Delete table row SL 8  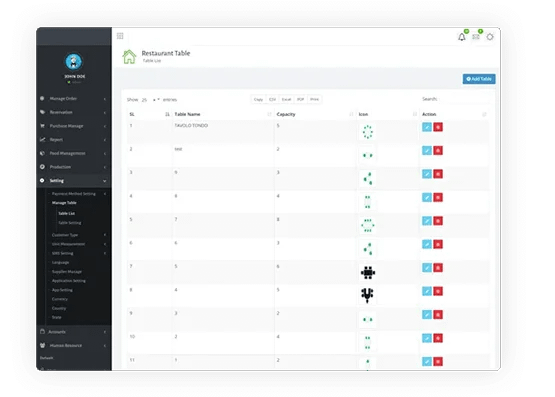(x=438, y=291)
